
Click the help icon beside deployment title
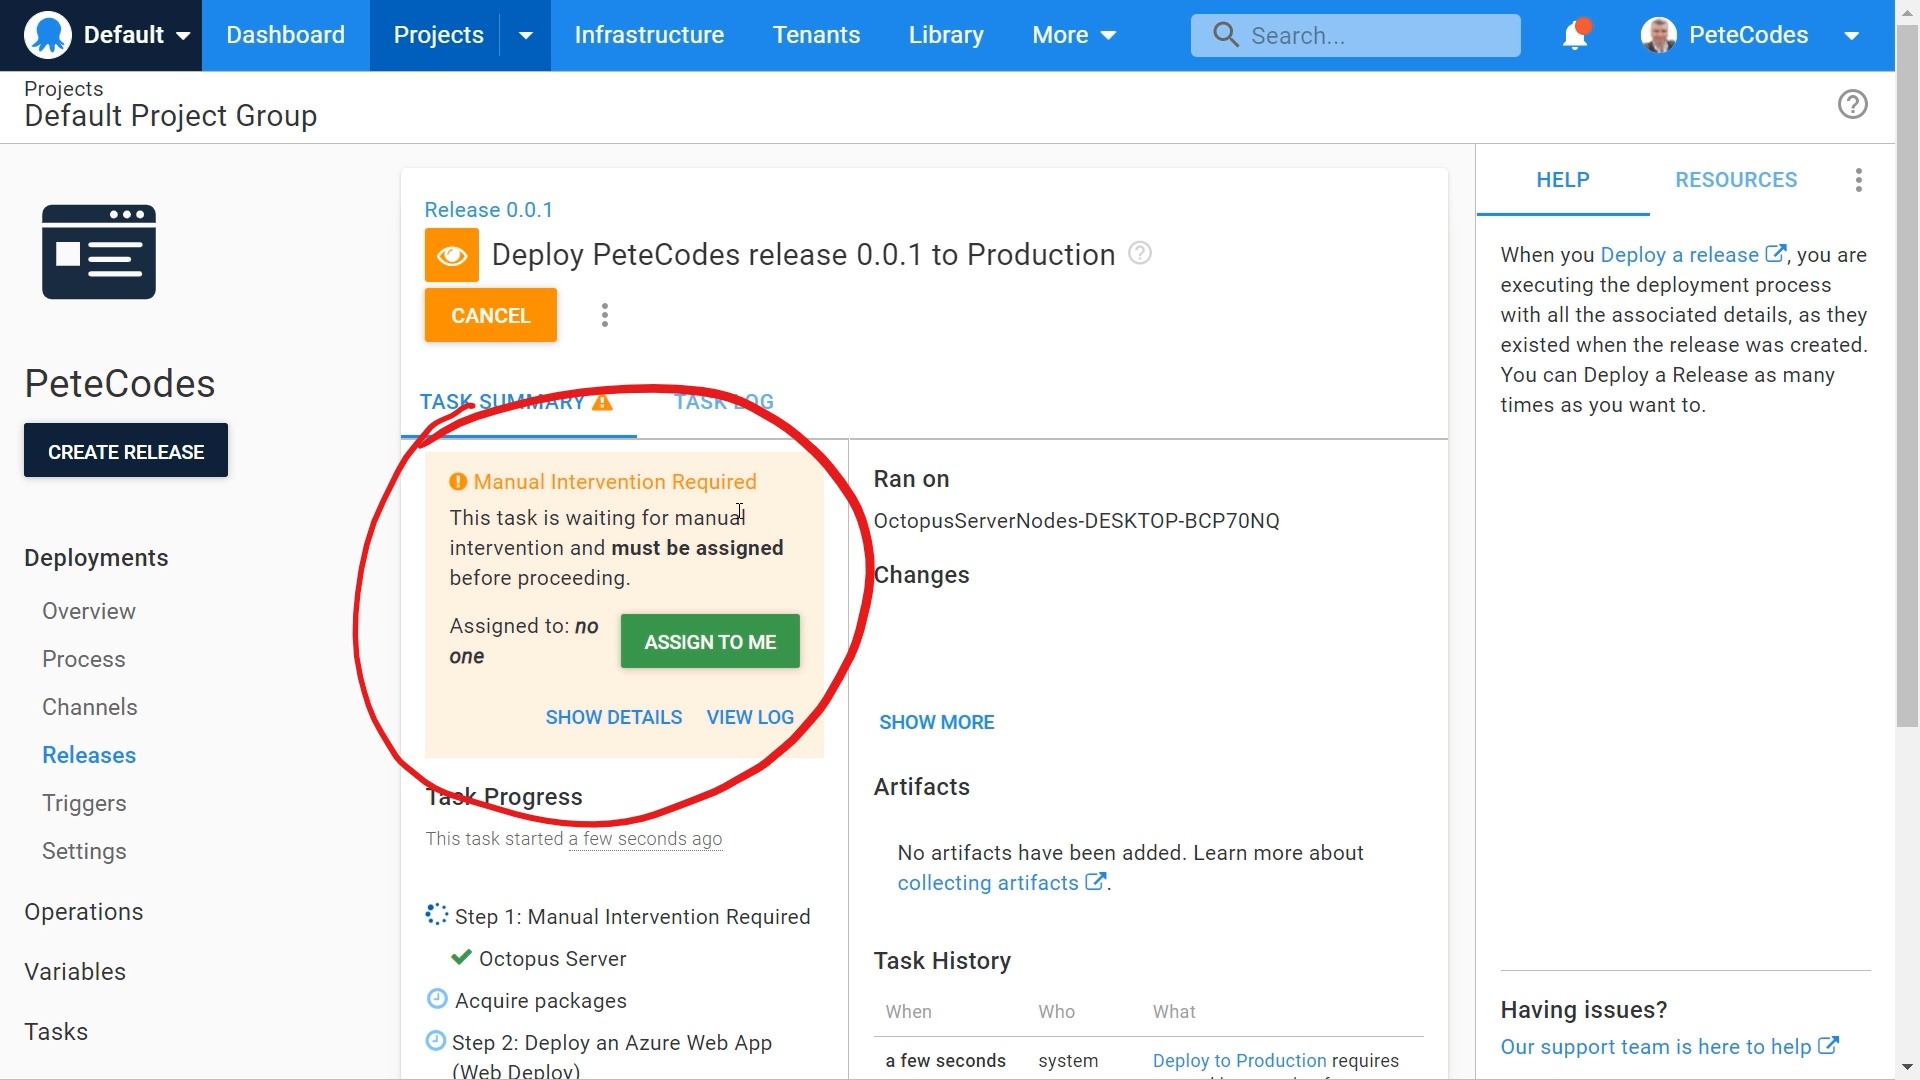click(1139, 253)
